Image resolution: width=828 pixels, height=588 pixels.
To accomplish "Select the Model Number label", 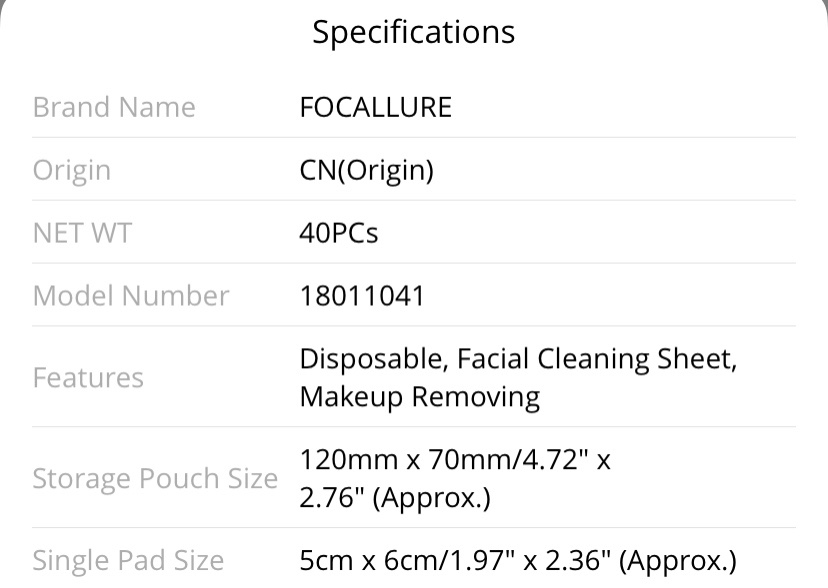I will click(x=131, y=296).
